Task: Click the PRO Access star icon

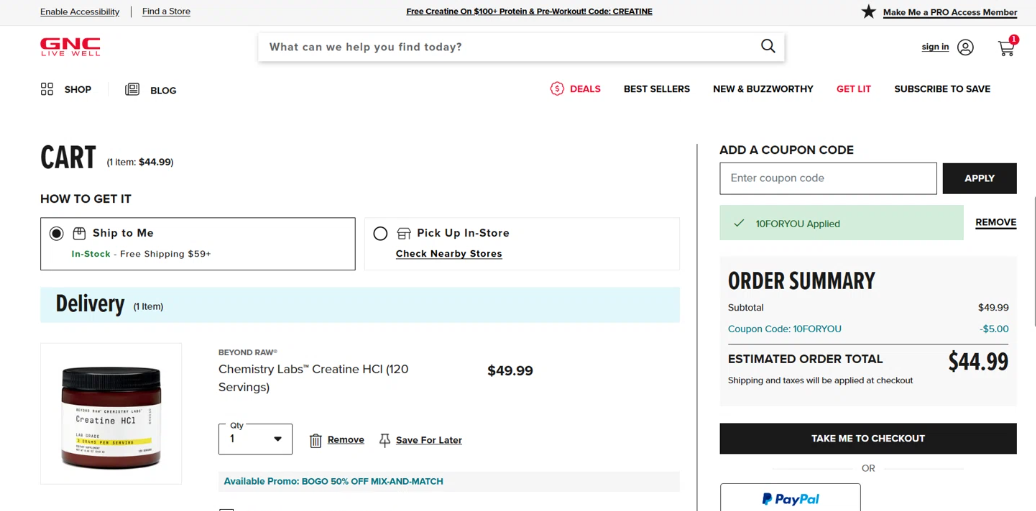Action: (x=868, y=12)
